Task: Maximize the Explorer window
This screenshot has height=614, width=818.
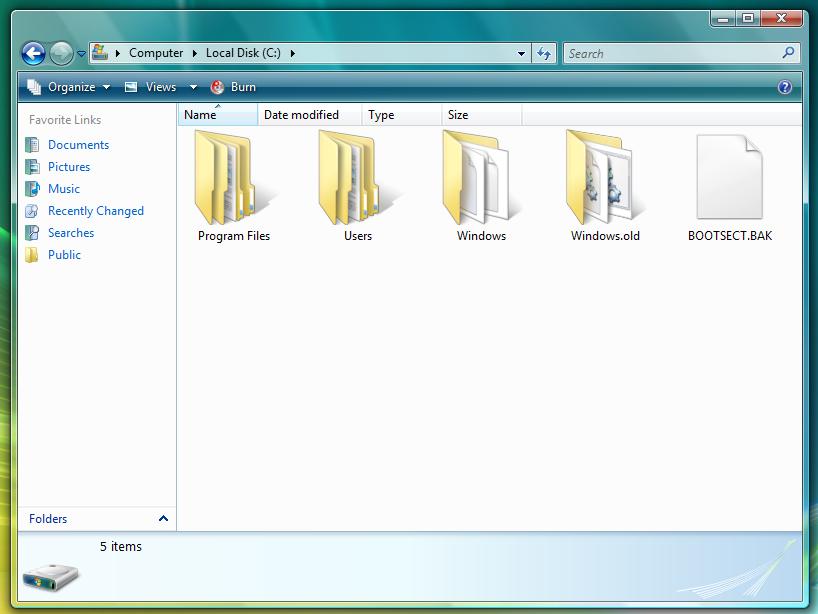Action: pos(748,19)
